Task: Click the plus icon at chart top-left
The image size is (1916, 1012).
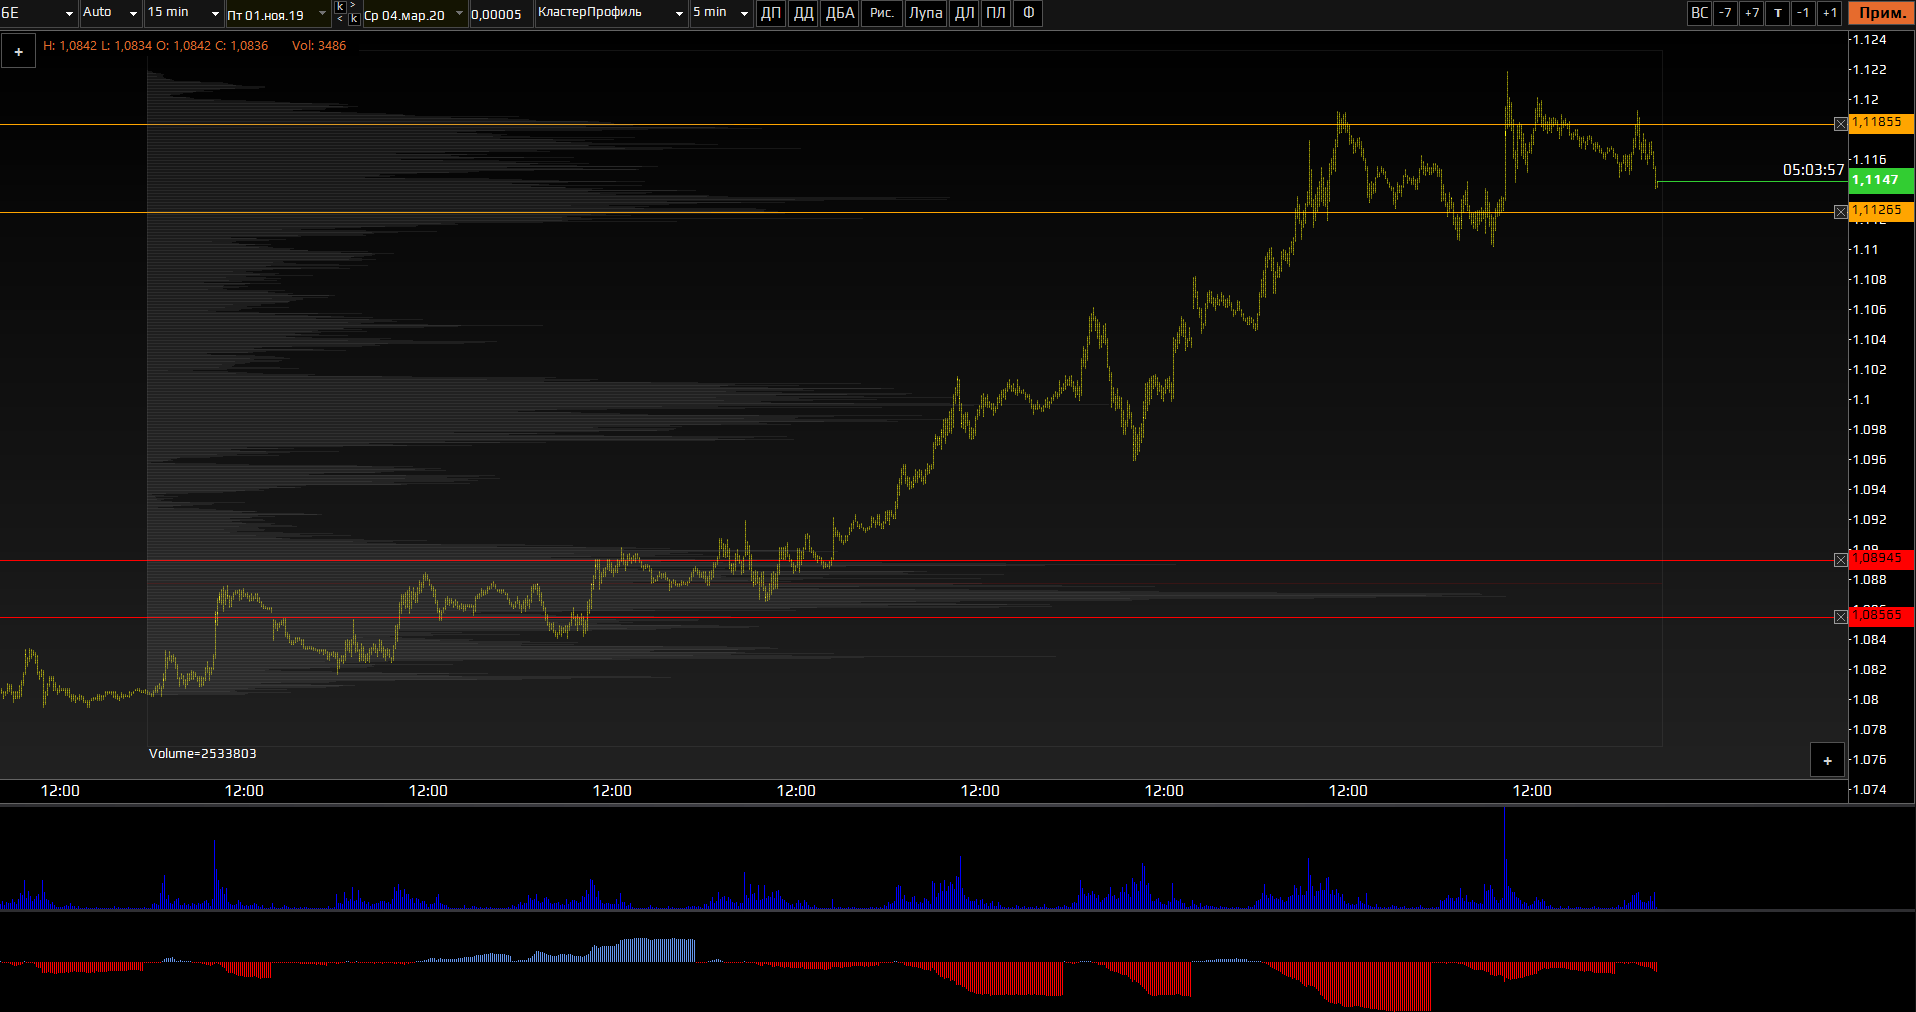Action: pyautogui.click(x=18, y=51)
